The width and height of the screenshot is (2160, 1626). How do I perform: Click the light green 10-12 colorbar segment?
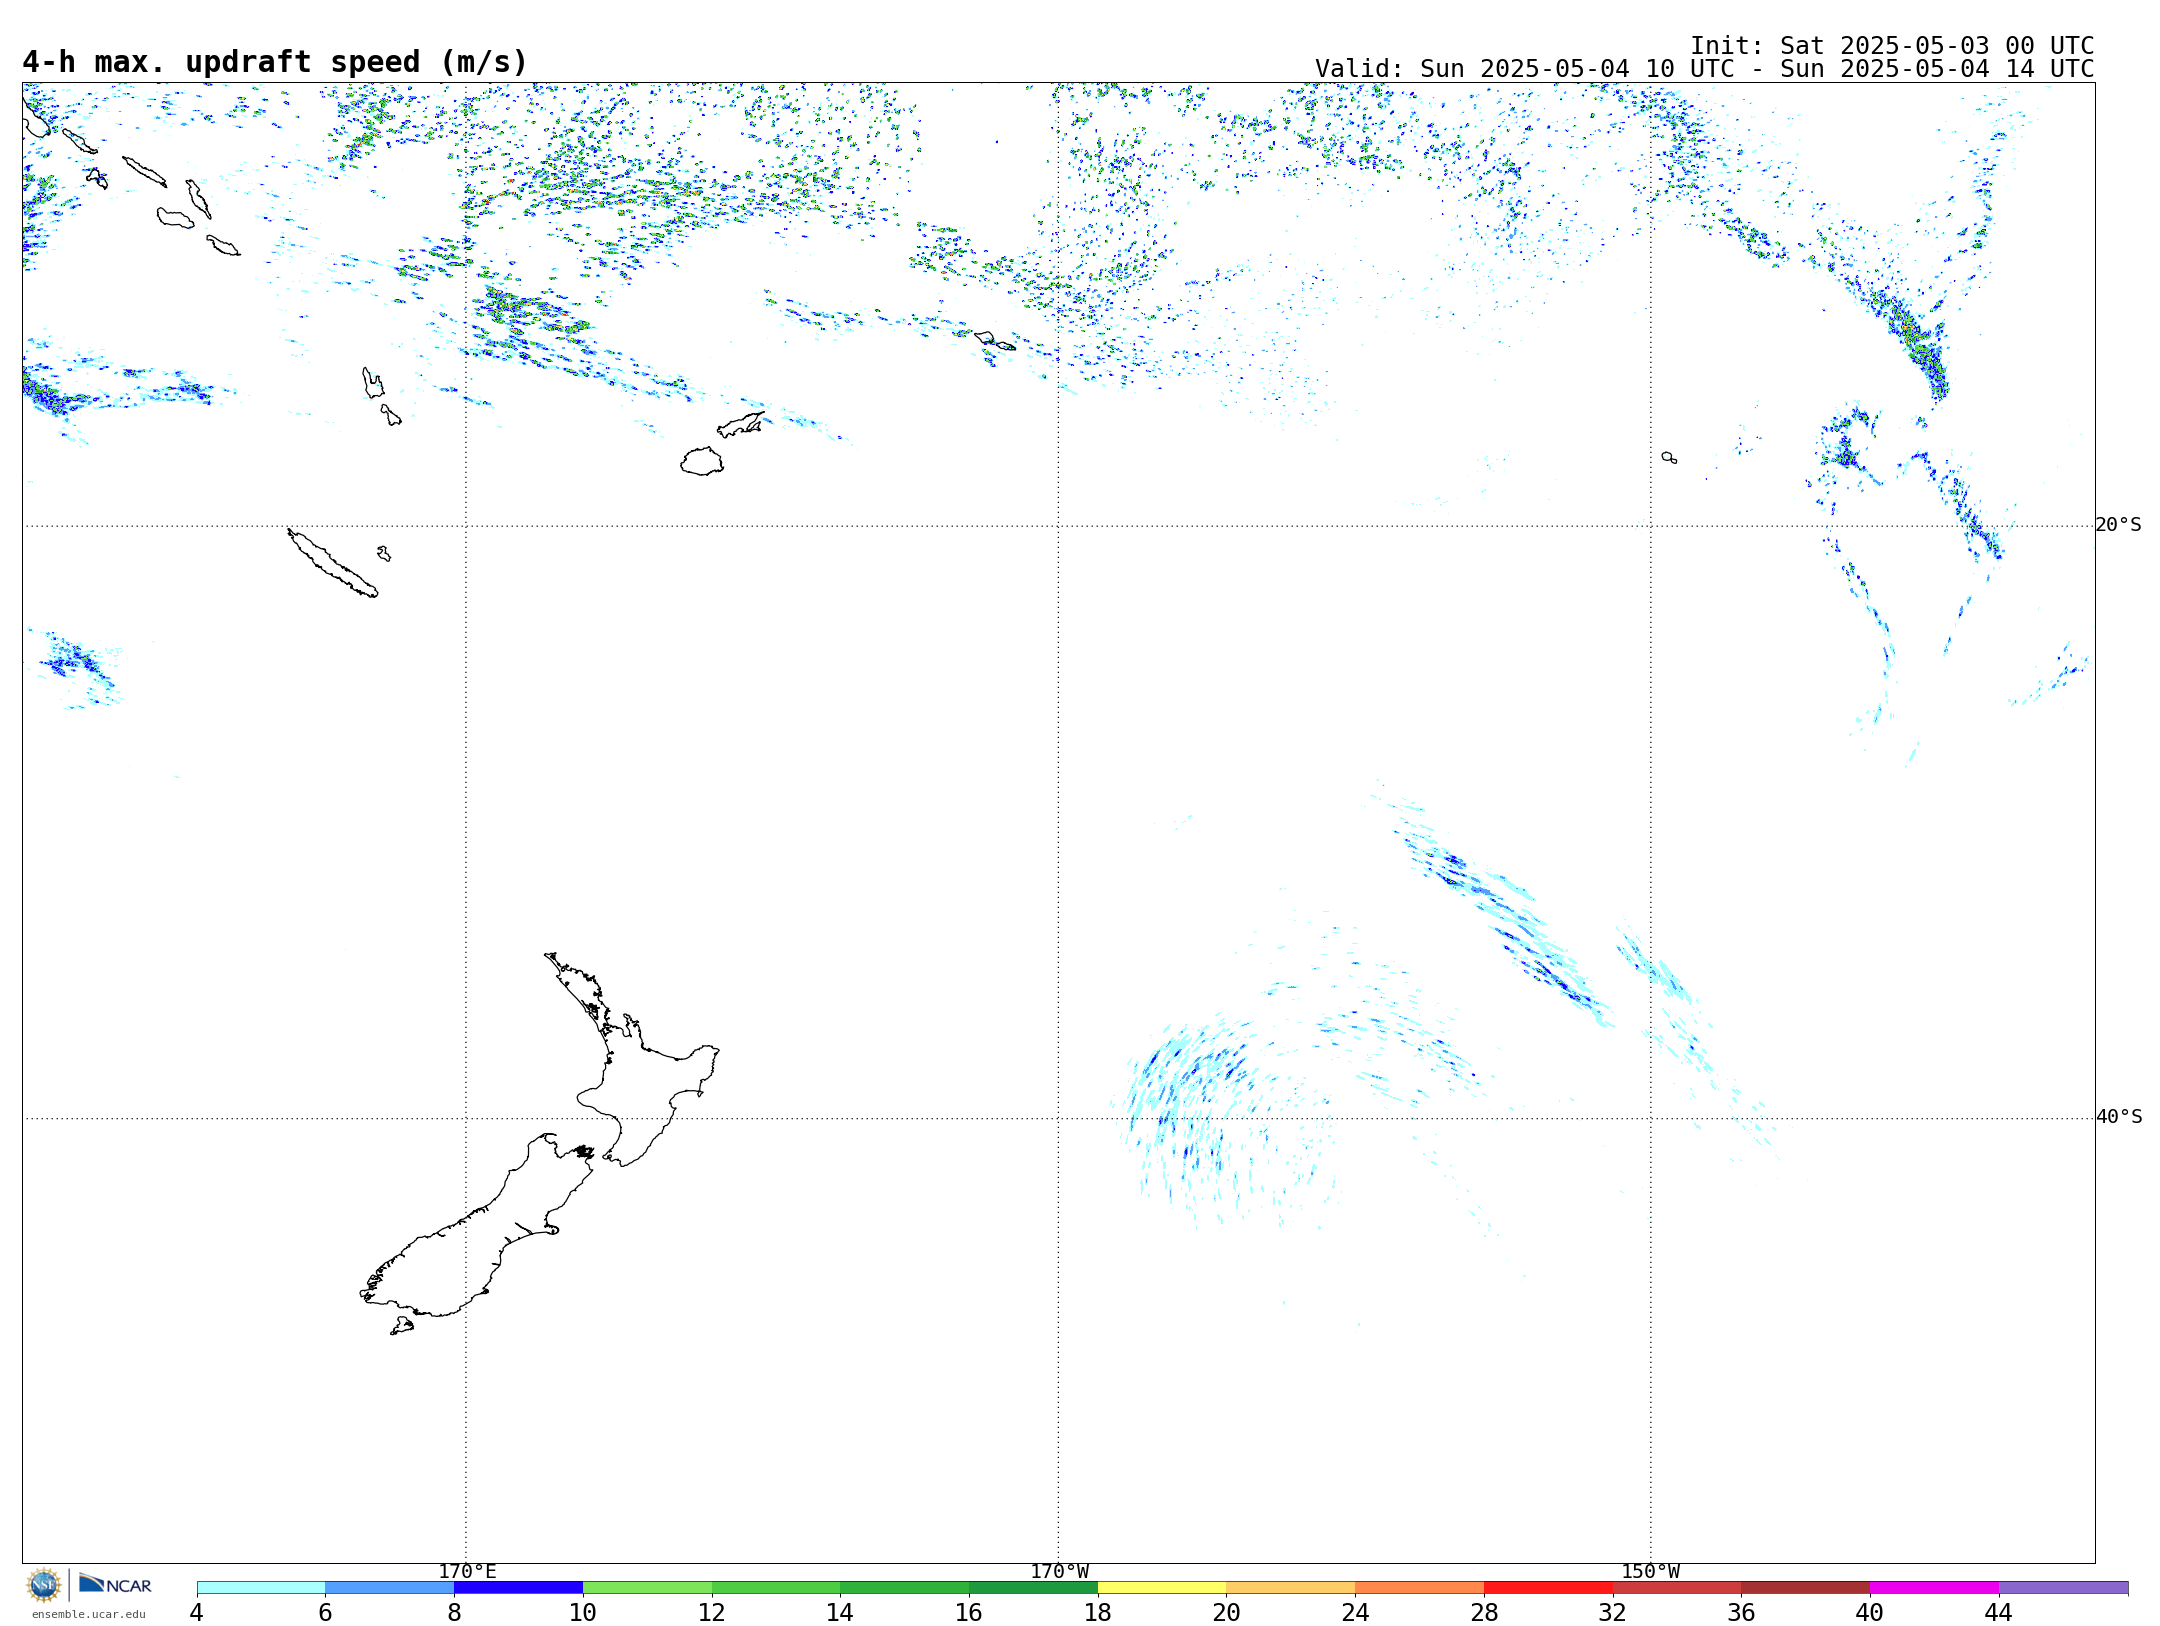pyautogui.click(x=647, y=1588)
